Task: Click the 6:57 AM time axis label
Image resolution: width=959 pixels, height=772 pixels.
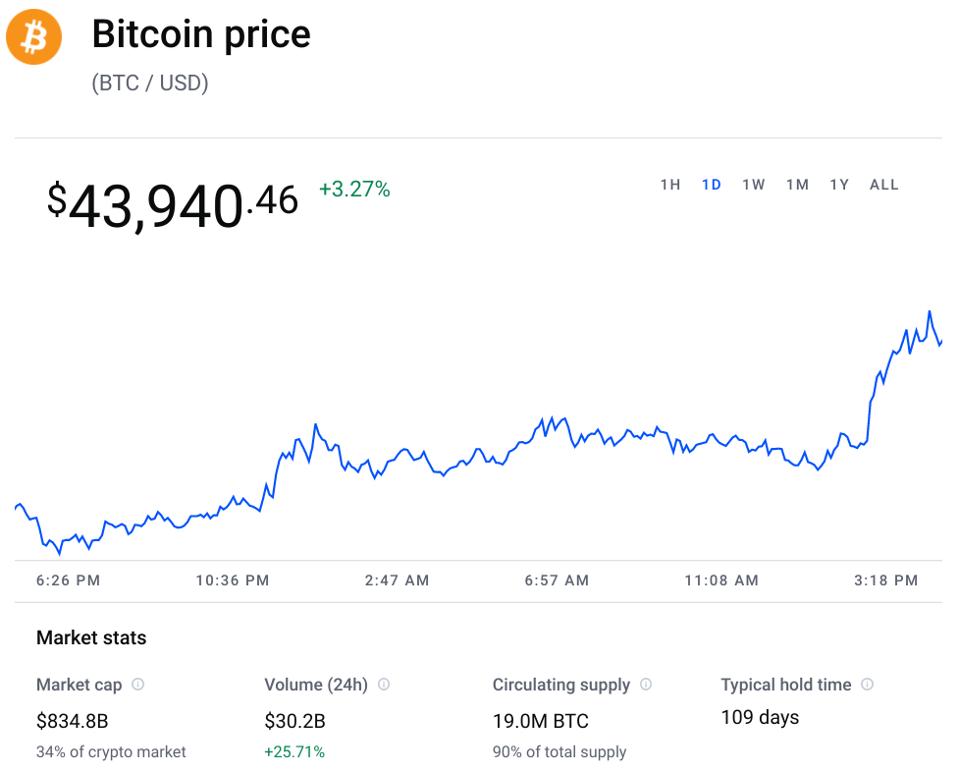Action: point(557,580)
